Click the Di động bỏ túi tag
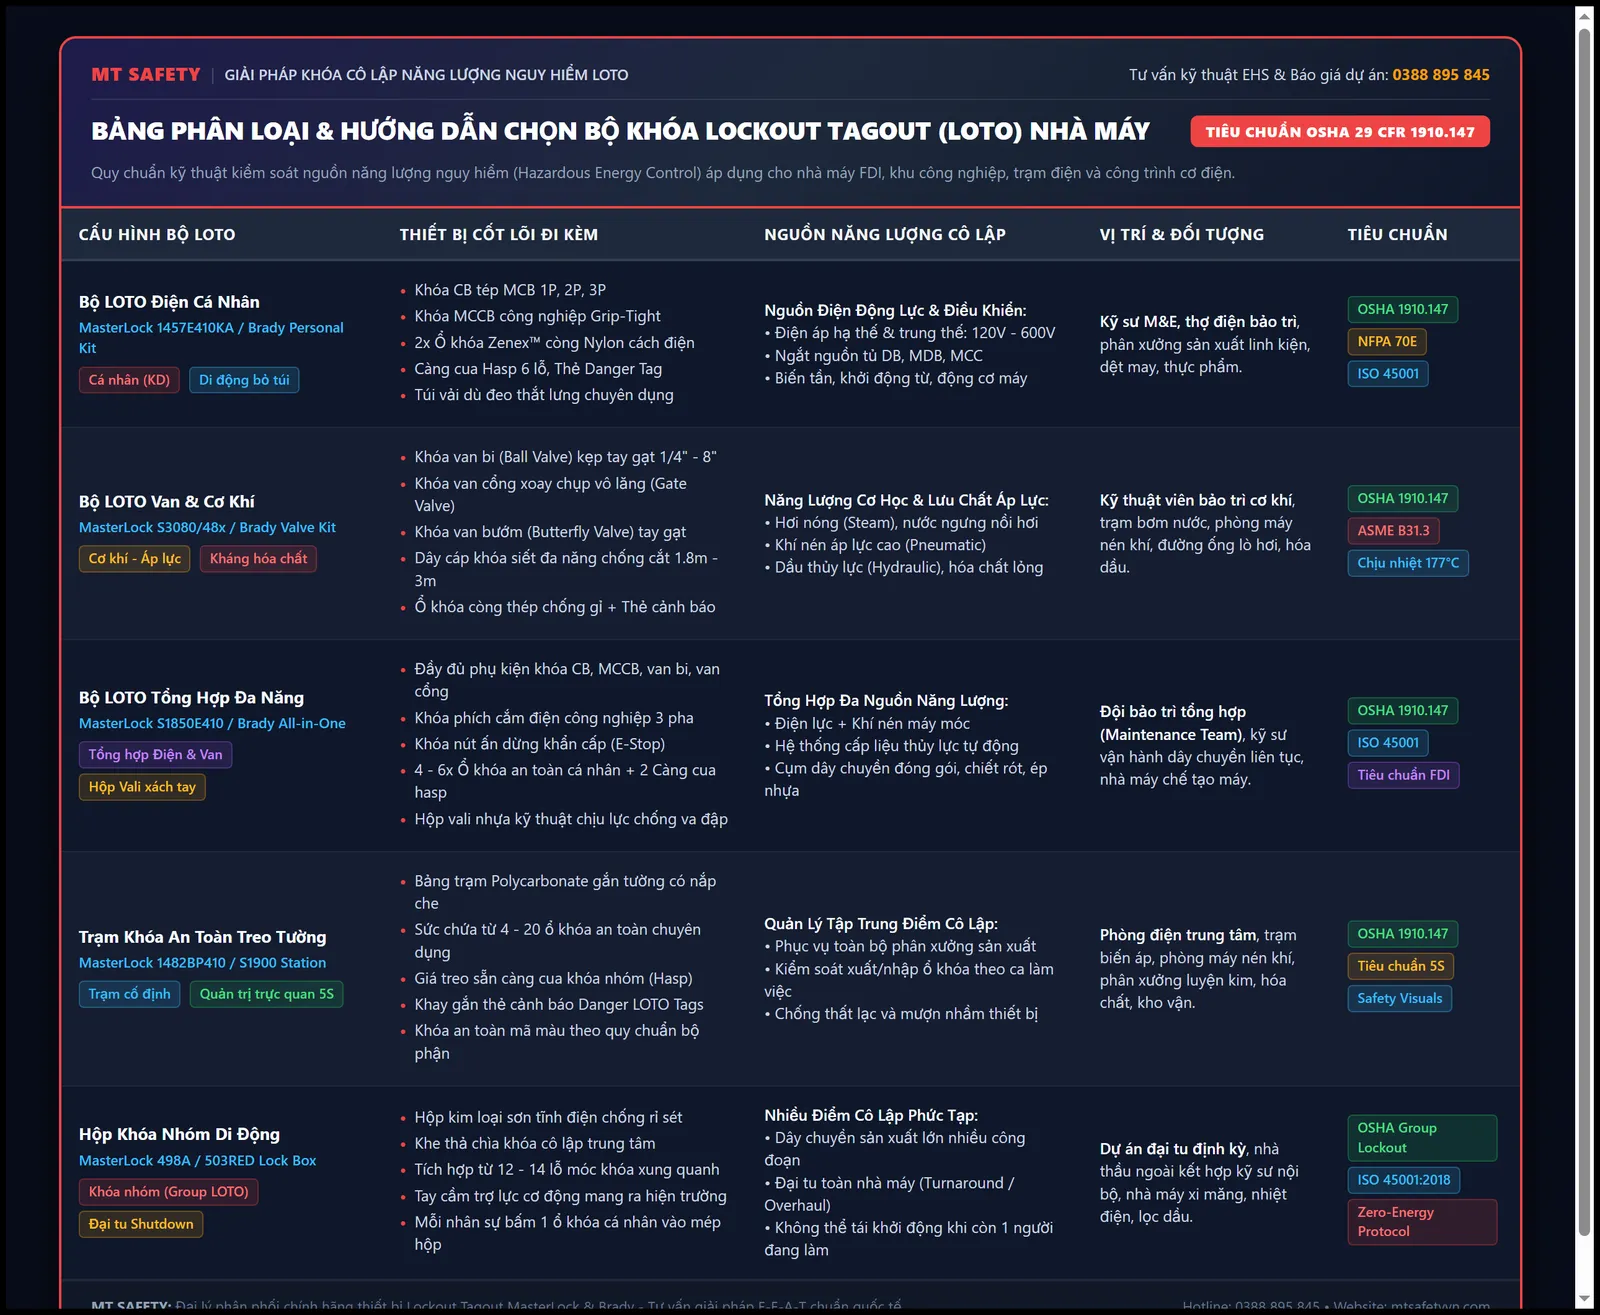The height and width of the screenshot is (1315, 1600). (244, 380)
